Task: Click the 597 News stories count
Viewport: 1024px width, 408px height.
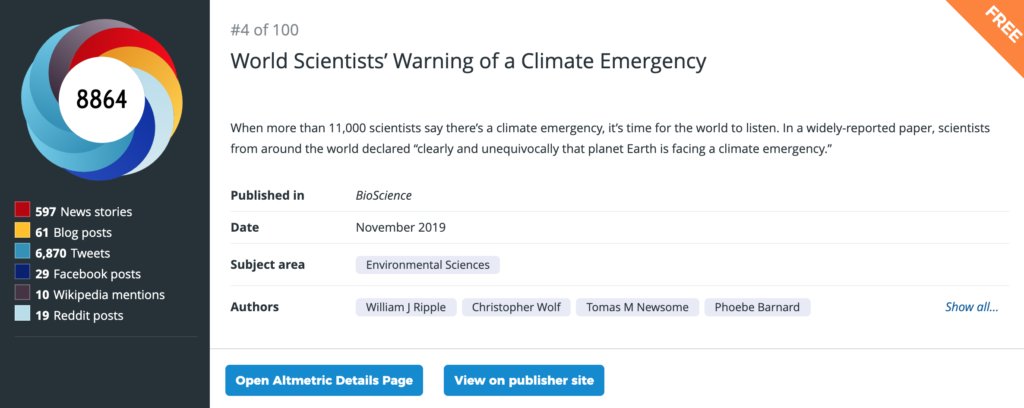Action: [x=83, y=211]
